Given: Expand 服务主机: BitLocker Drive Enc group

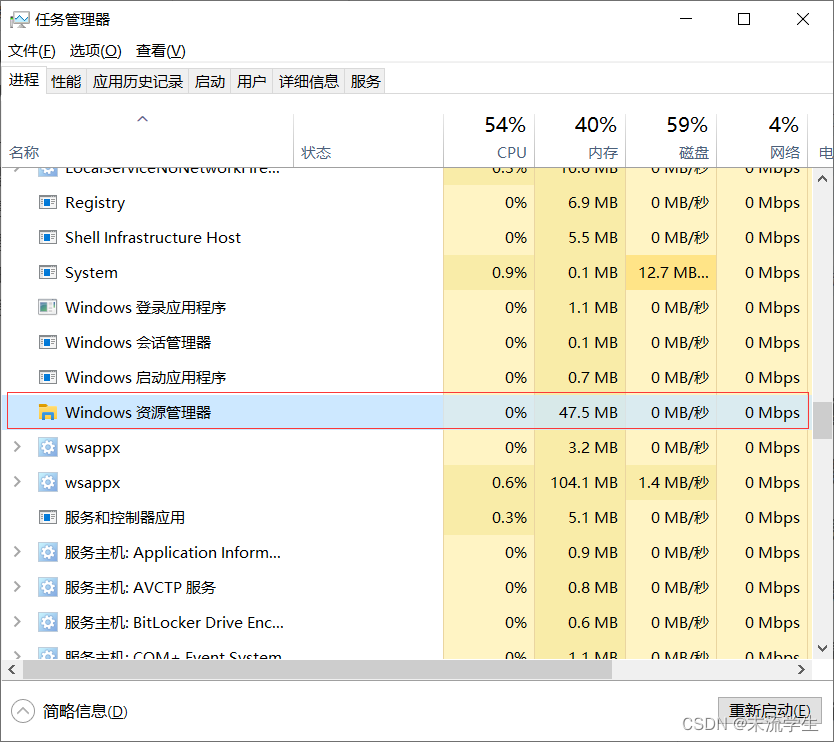Looking at the screenshot, I should click(17, 622).
